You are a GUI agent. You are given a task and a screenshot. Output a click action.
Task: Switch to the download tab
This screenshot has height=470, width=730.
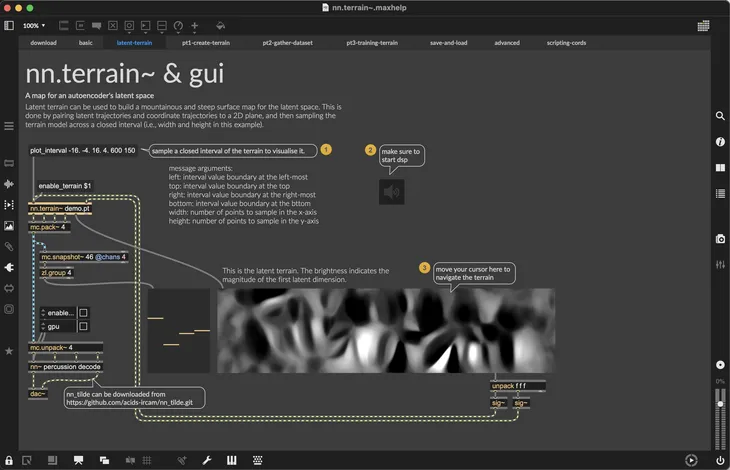(x=43, y=43)
